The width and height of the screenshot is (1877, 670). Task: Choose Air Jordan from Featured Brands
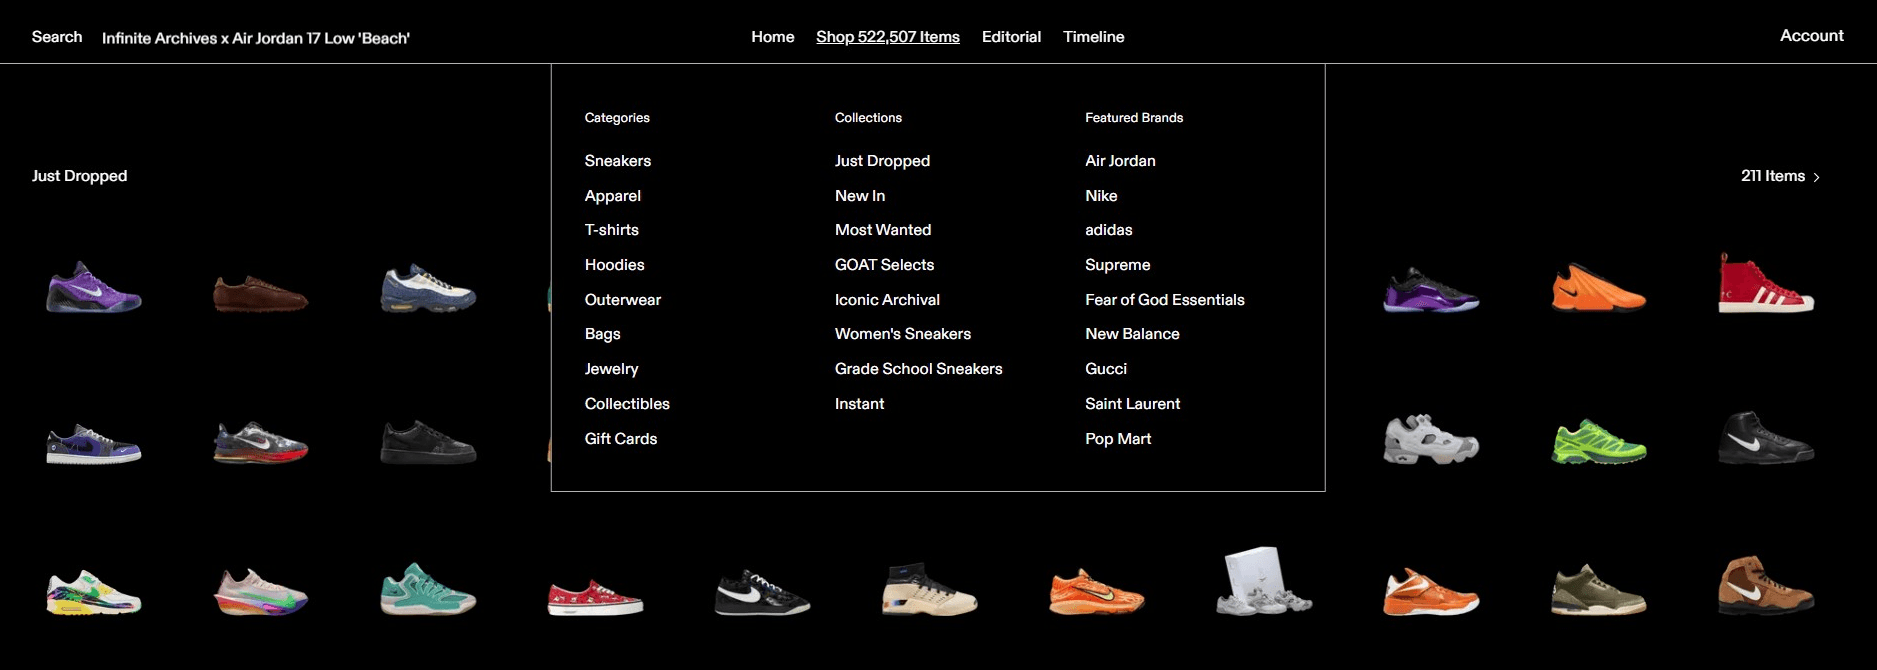(1120, 161)
